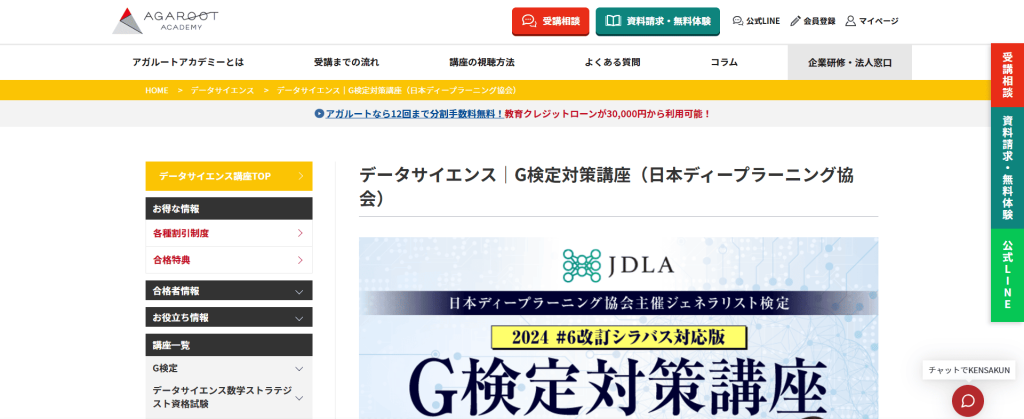Click the page title データサイエンス｜G検定対策講座

click(x=607, y=186)
